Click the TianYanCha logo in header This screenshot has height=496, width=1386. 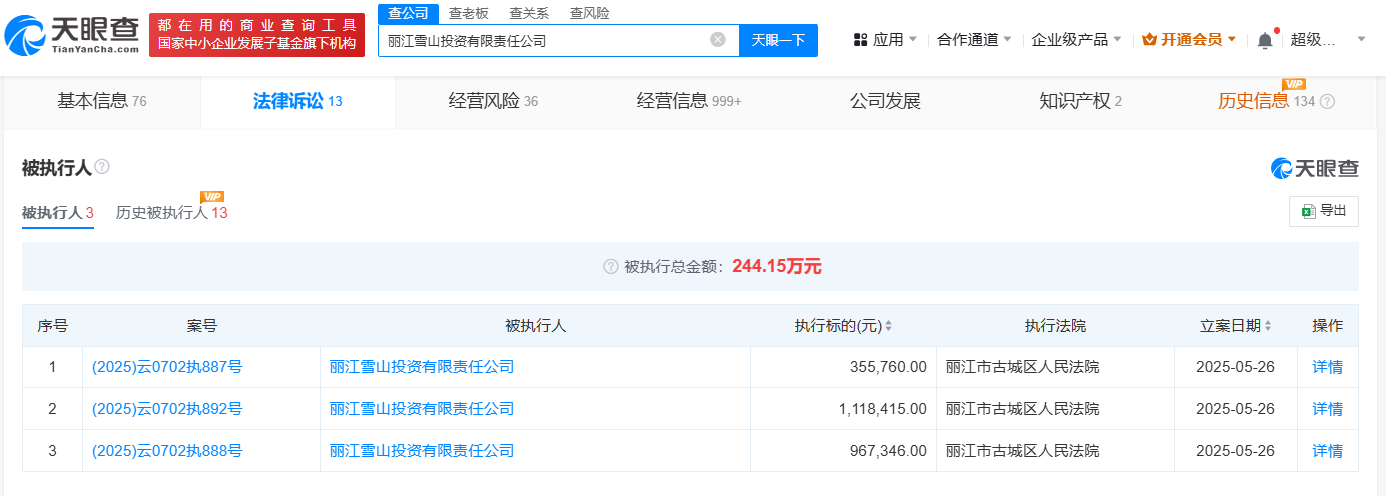pyautogui.click(x=72, y=35)
